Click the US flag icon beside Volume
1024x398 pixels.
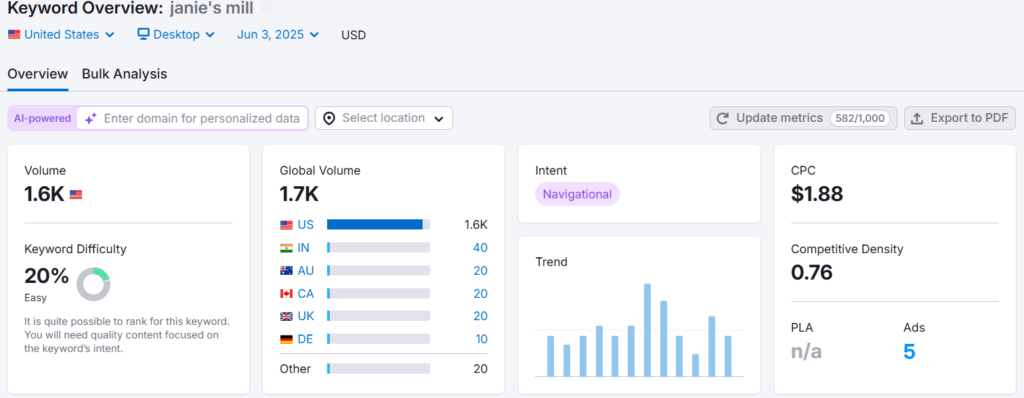click(x=76, y=194)
